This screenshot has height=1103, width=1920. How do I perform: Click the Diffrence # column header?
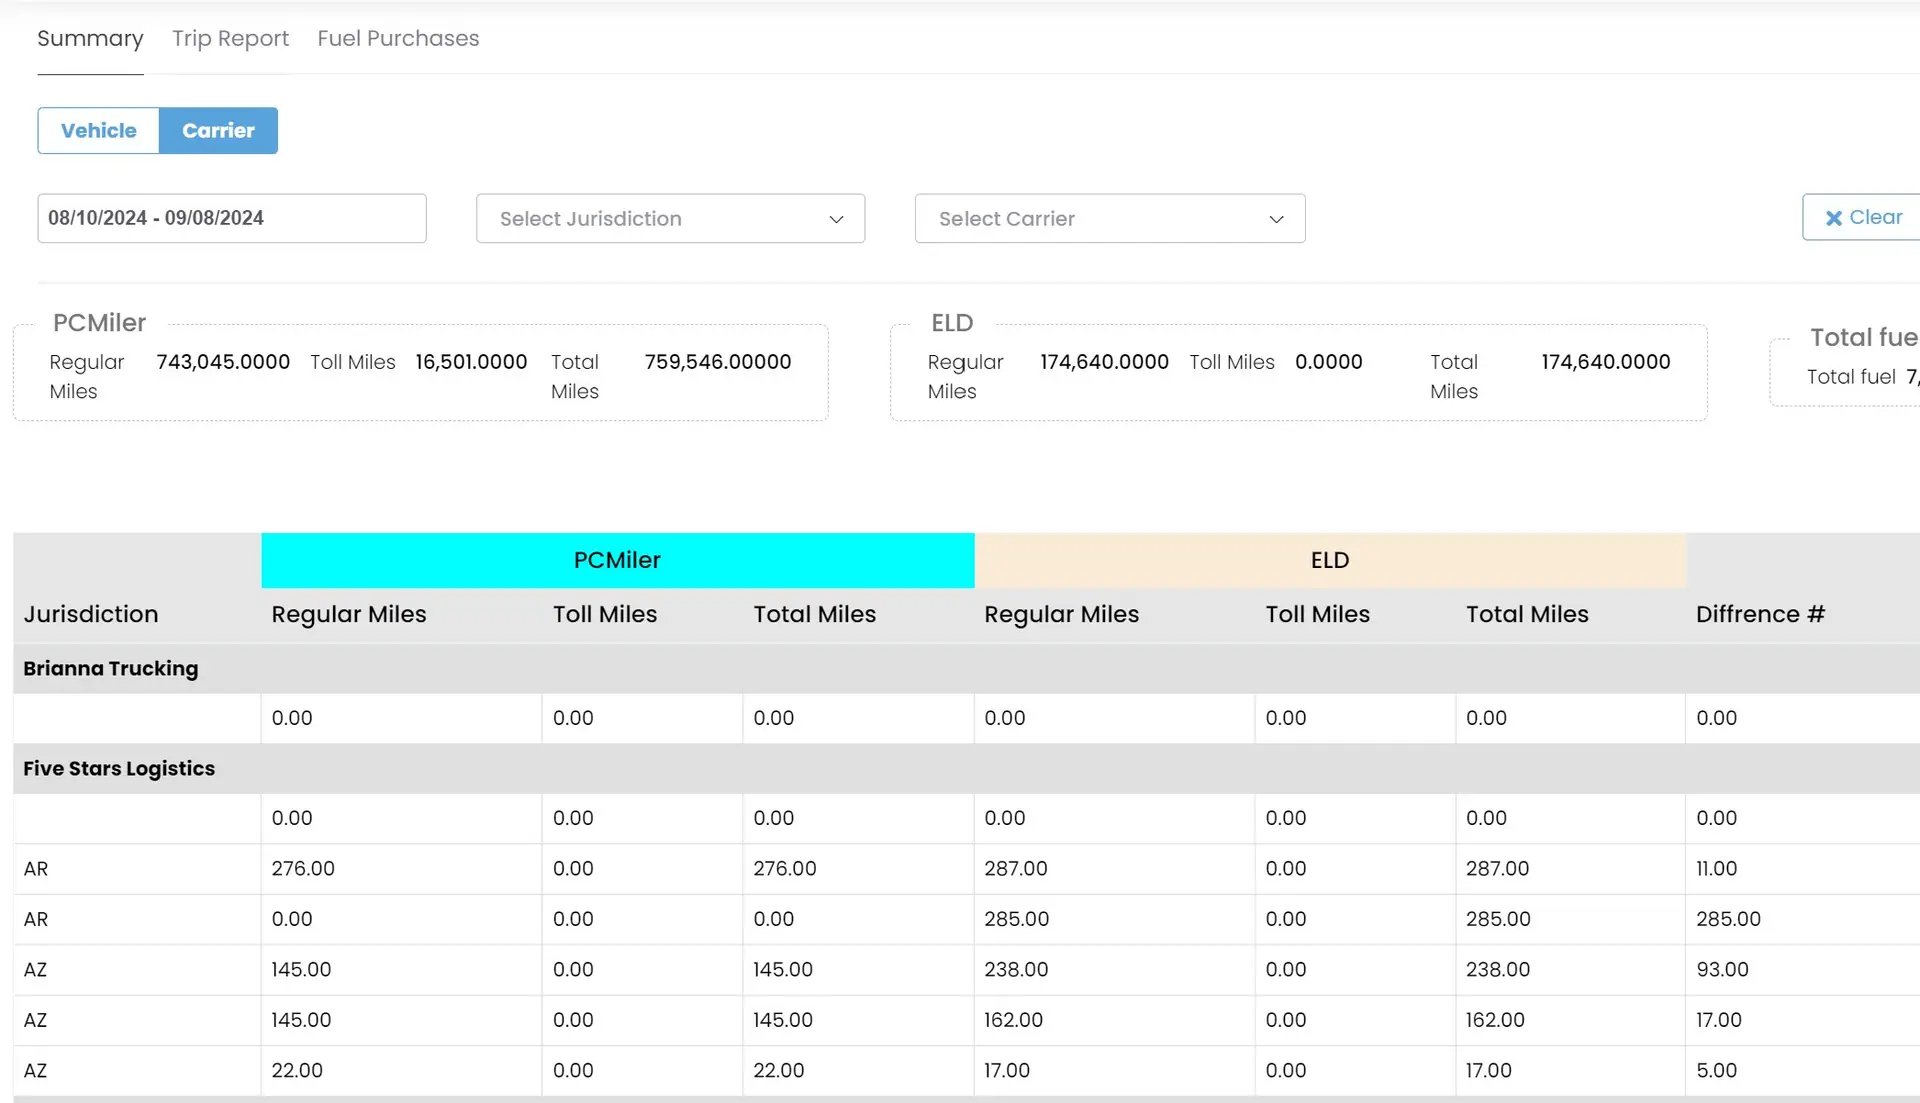click(1759, 614)
